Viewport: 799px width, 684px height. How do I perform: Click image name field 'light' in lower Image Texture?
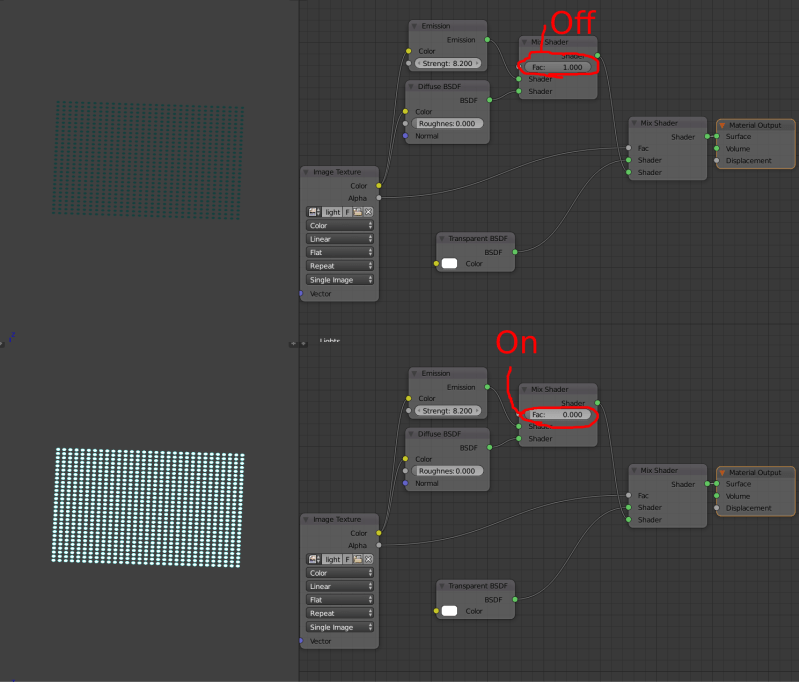coord(332,559)
